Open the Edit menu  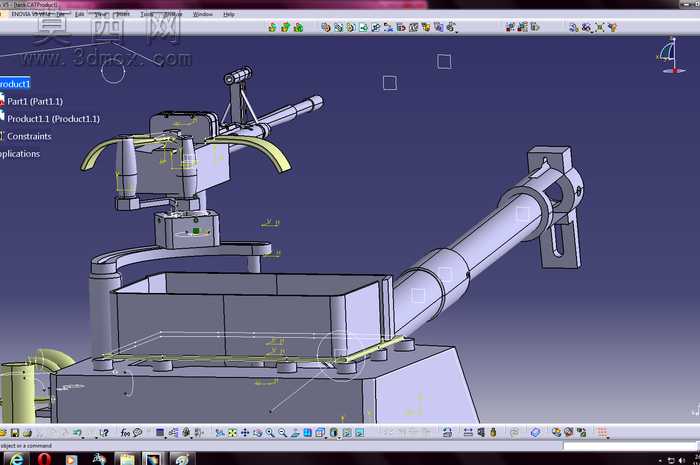(79, 14)
